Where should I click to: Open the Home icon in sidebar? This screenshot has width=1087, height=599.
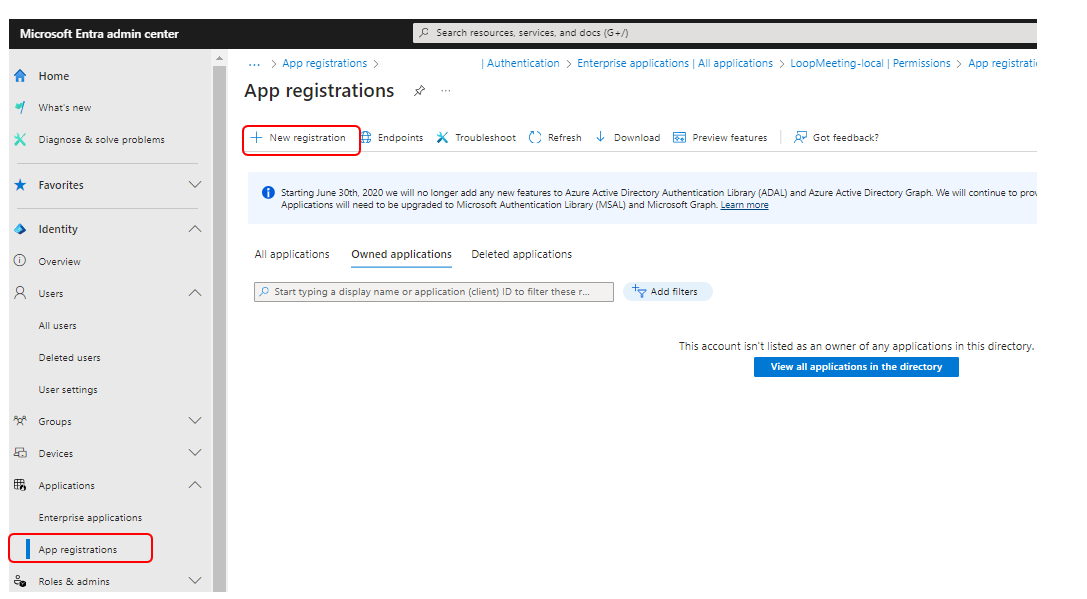[20, 76]
